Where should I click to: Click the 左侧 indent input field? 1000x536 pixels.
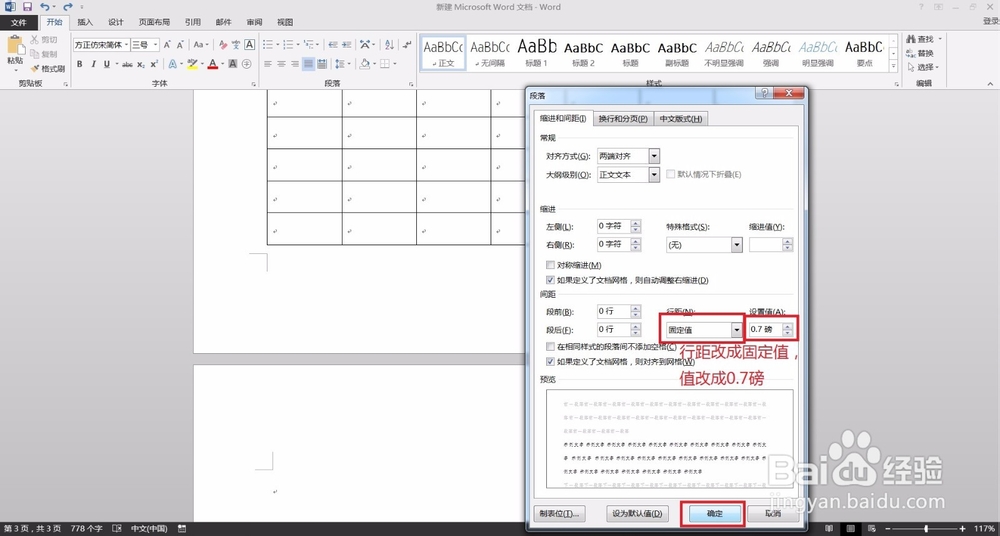[614, 226]
